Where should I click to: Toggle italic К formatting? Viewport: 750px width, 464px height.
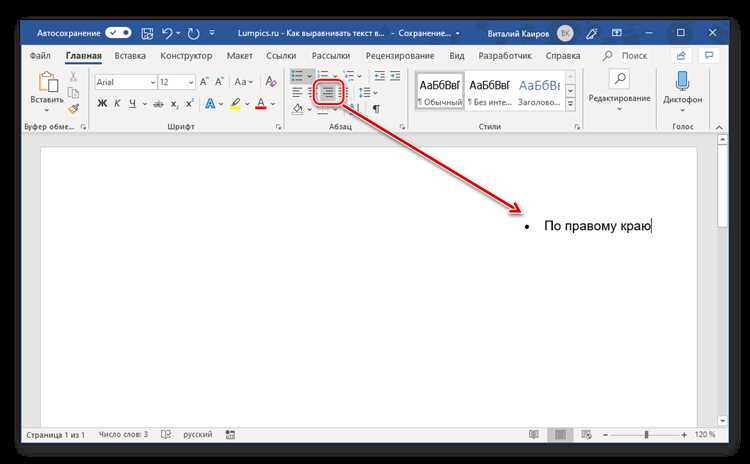117,104
